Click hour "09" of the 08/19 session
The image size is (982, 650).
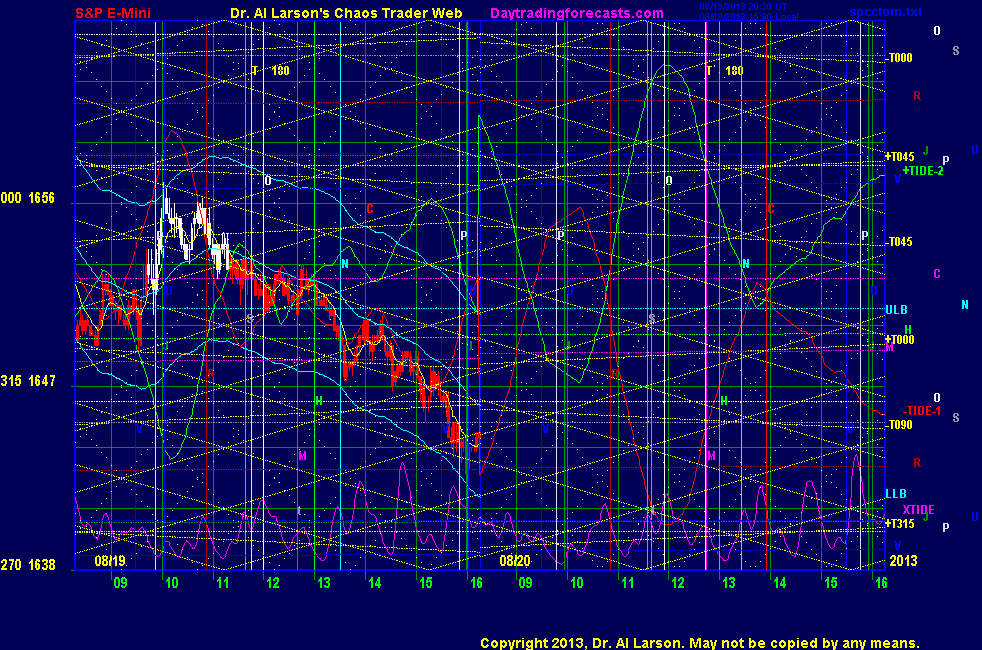(120, 583)
